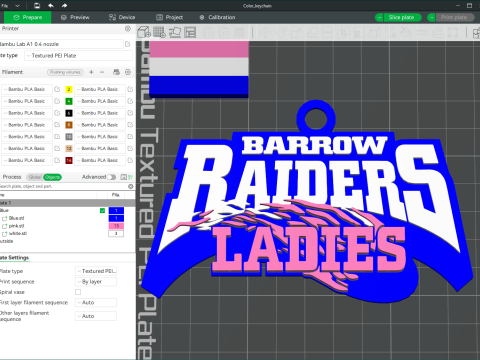The image size is (480, 360).
Task: Select the Move tool in toolbar
Action: coord(265,32)
